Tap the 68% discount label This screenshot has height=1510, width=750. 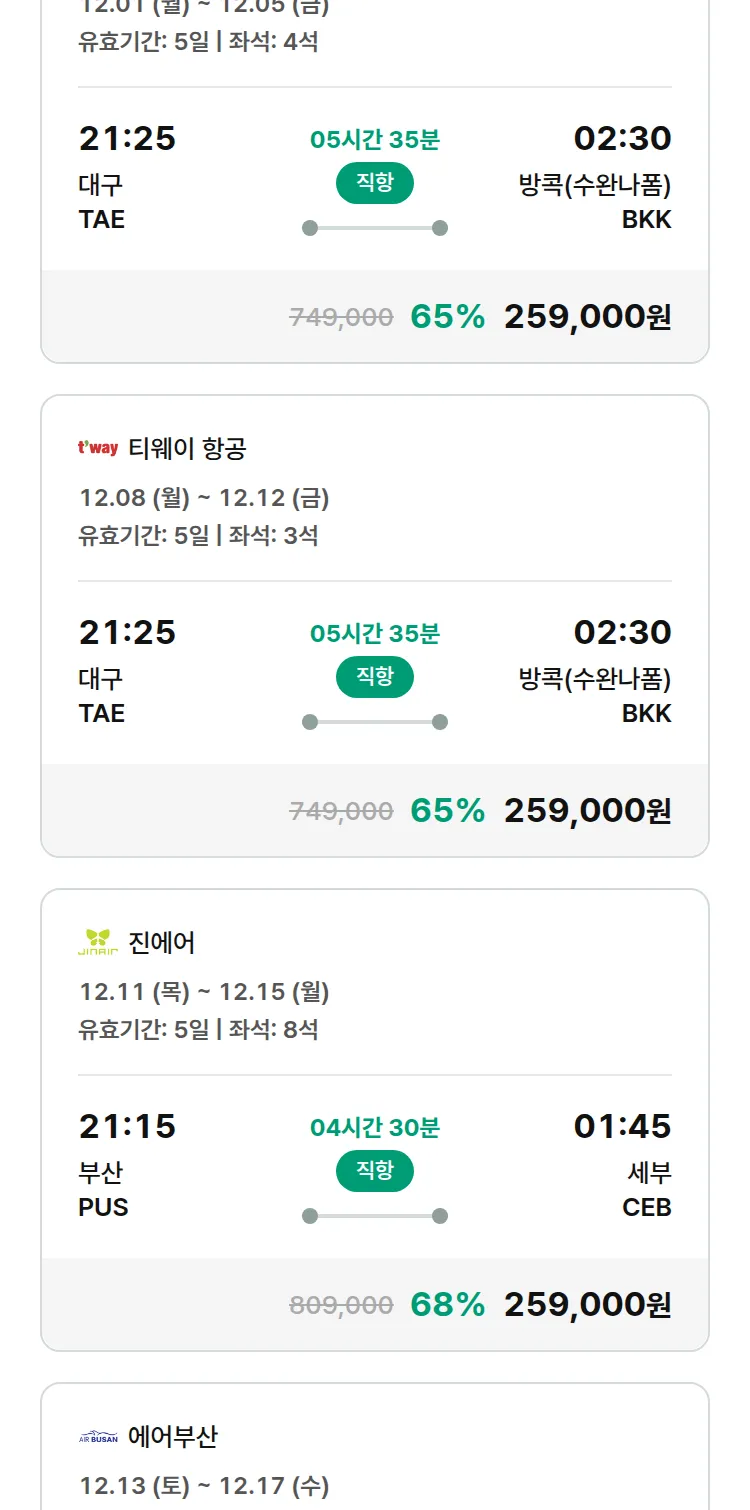click(x=447, y=1304)
